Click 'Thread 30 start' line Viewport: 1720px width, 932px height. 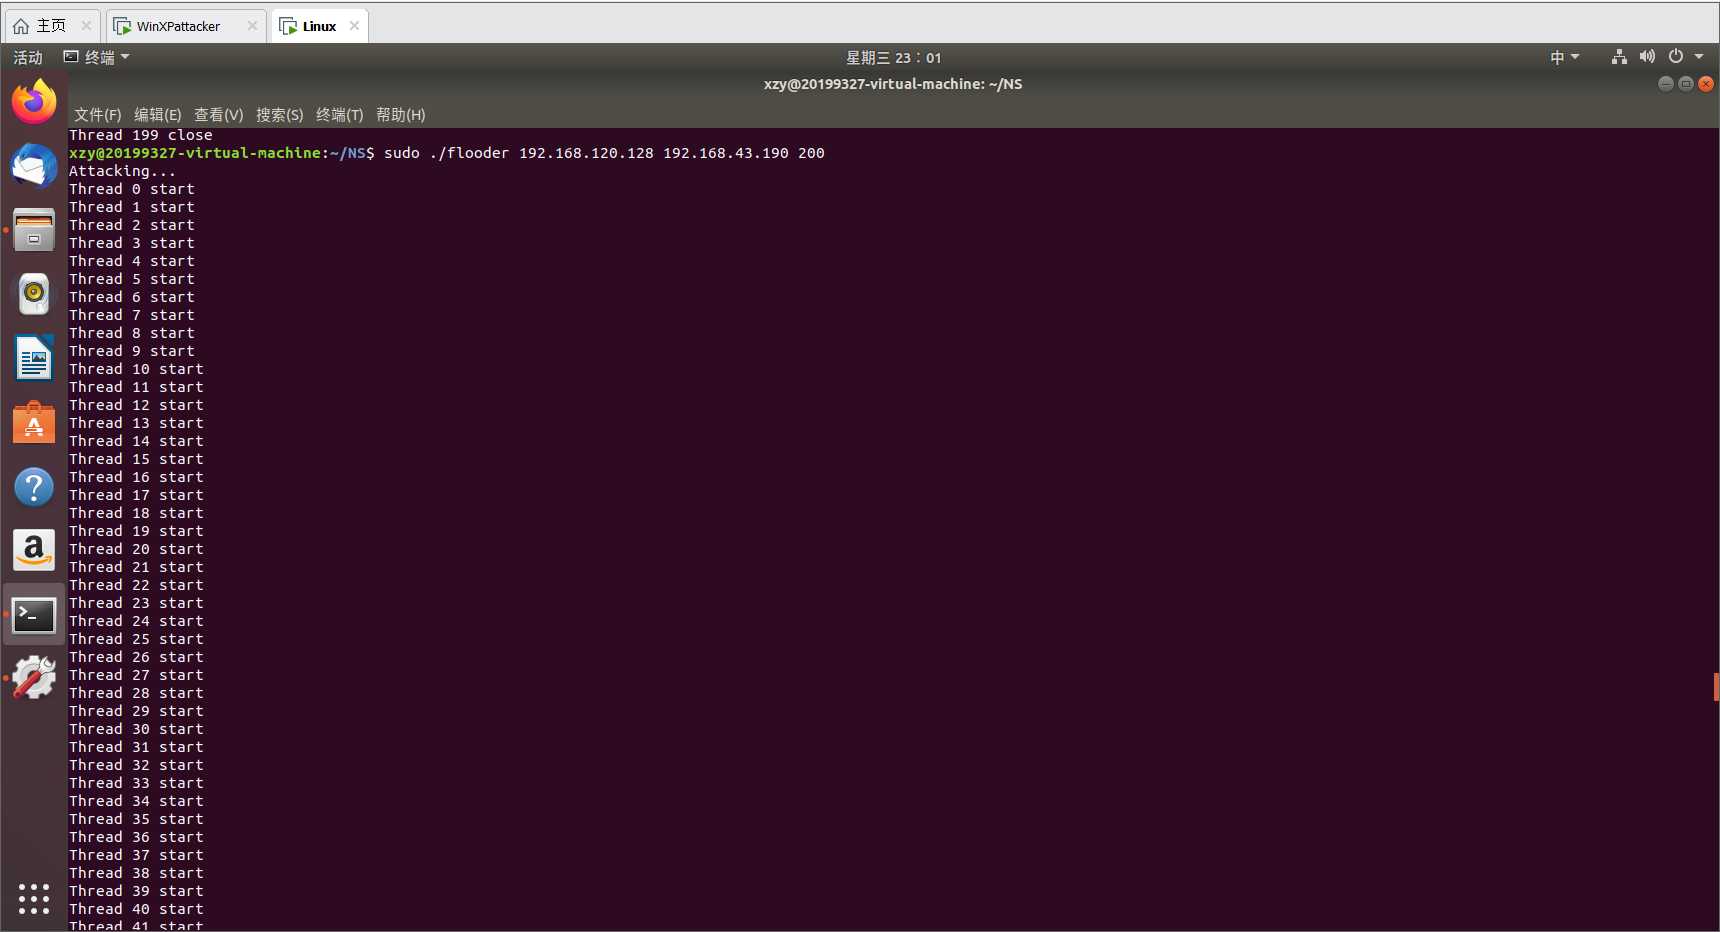pos(136,729)
